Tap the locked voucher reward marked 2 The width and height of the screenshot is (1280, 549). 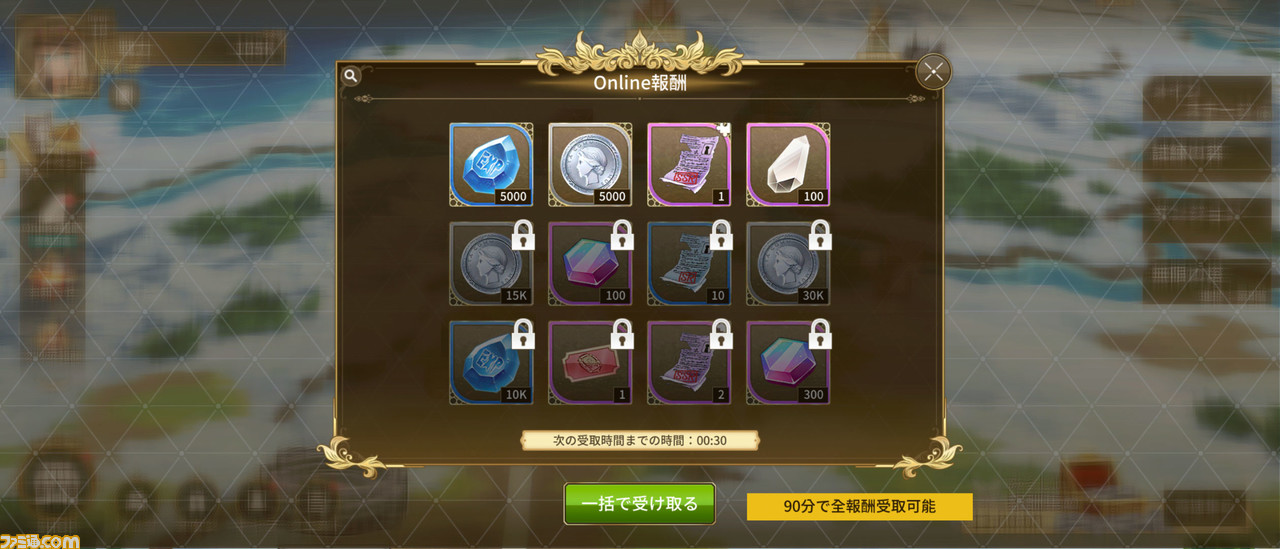[689, 363]
